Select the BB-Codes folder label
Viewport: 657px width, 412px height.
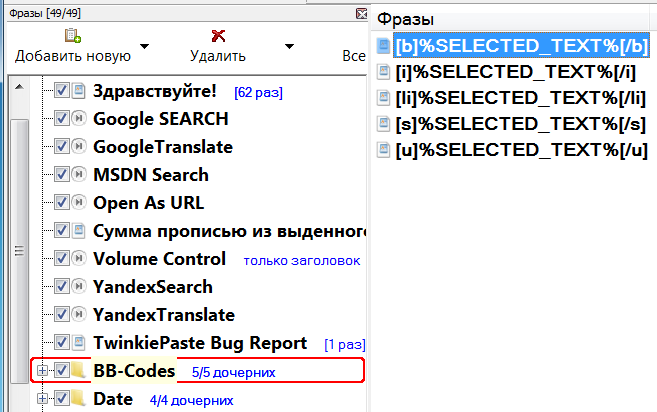pyautogui.click(x=134, y=371)
